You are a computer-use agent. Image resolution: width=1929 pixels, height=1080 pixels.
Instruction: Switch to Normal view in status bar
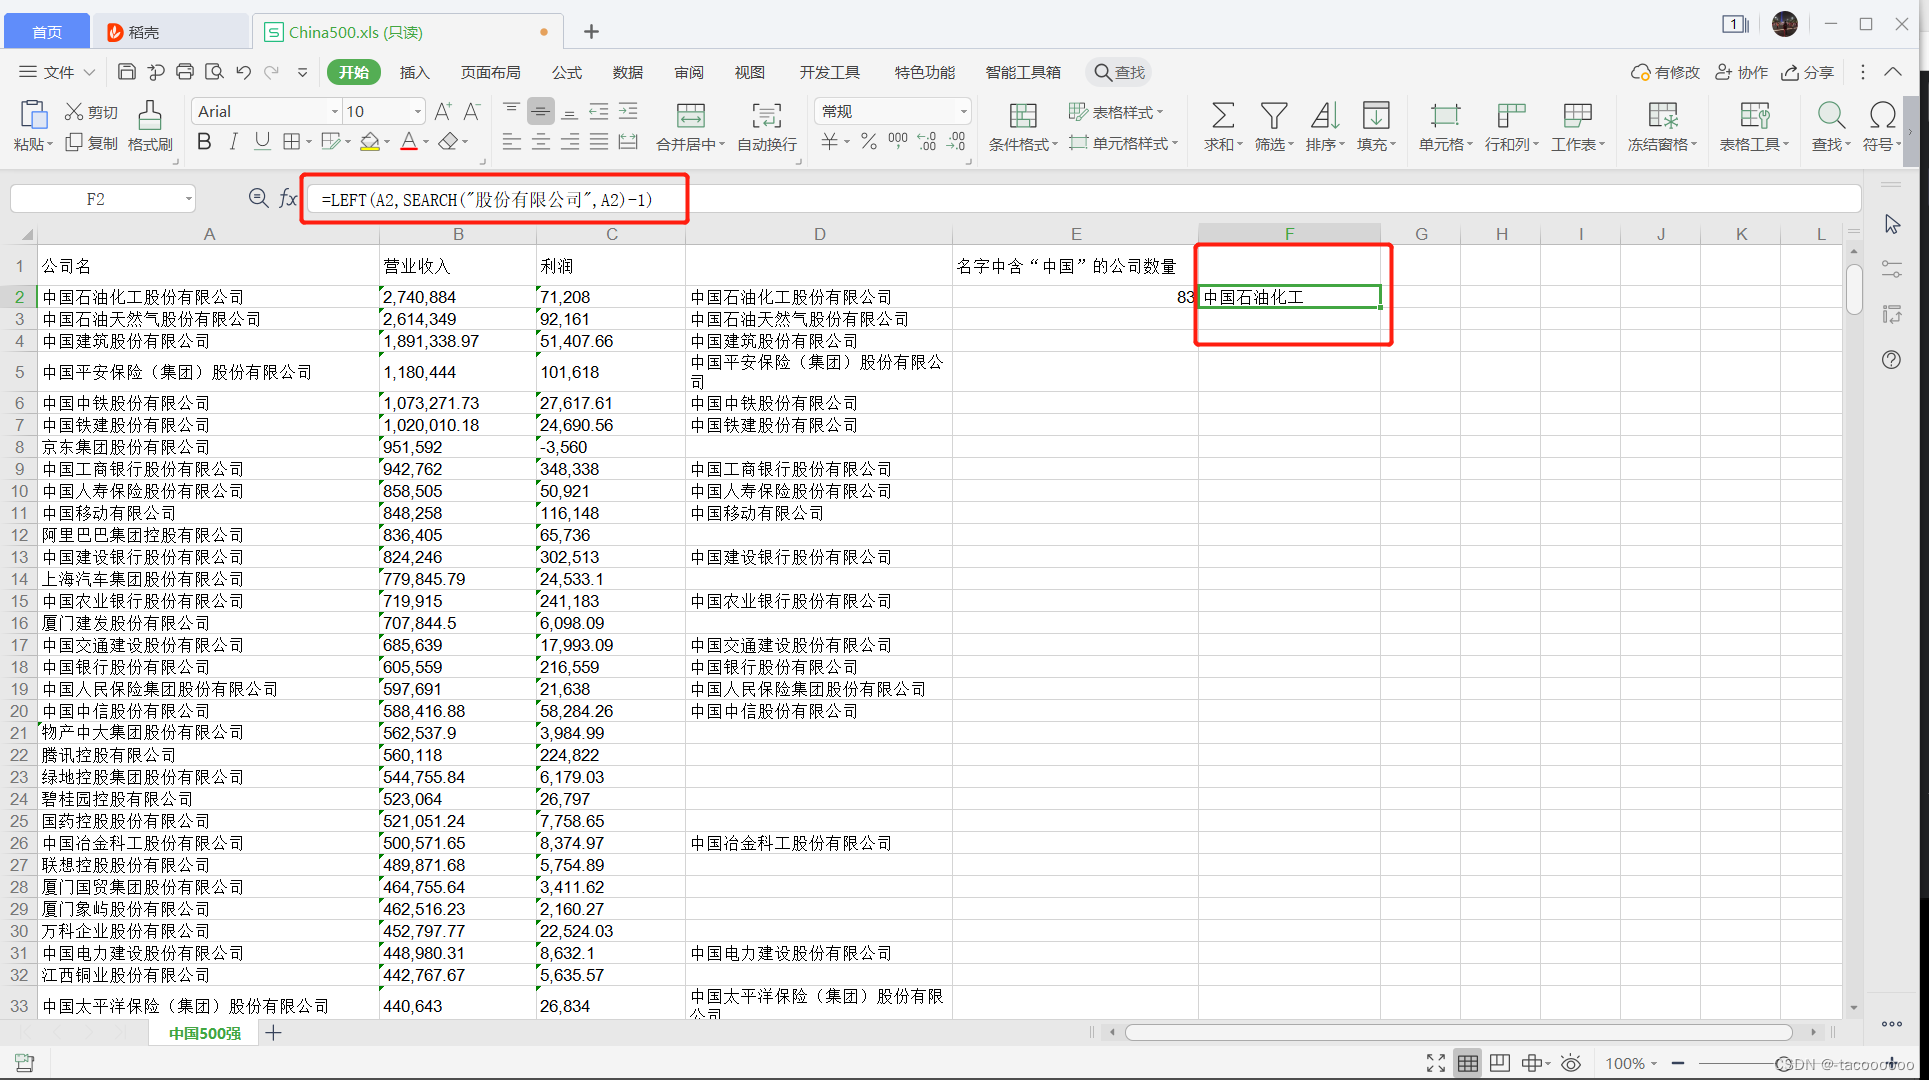pos(1467,1063)
